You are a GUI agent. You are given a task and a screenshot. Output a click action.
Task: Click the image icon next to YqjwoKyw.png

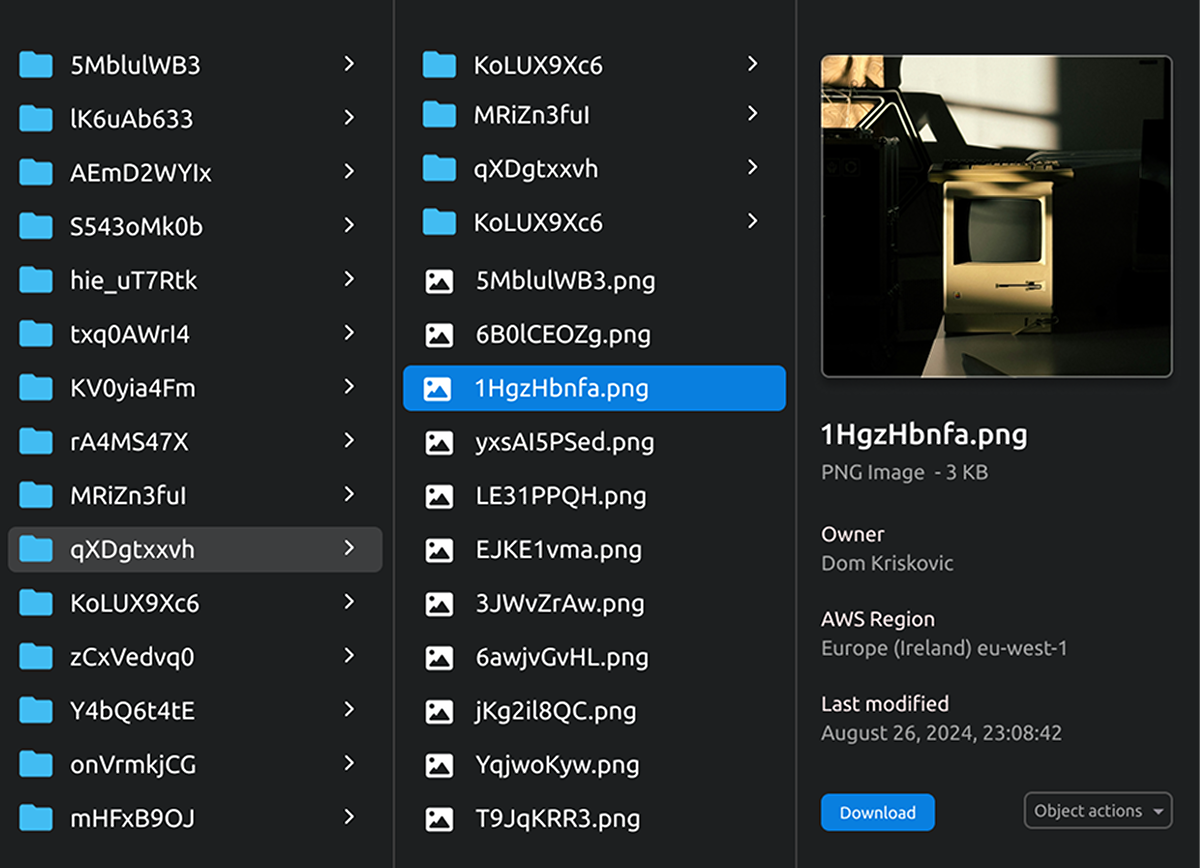click(439, 765)
